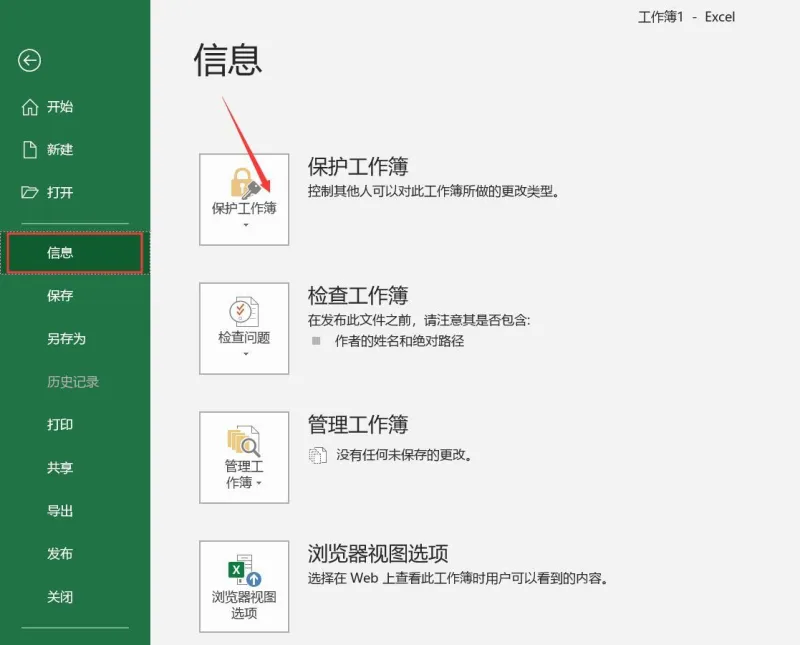
Task: Expand the 检查问题 dropdown arrow
Action: coord(246,354)
